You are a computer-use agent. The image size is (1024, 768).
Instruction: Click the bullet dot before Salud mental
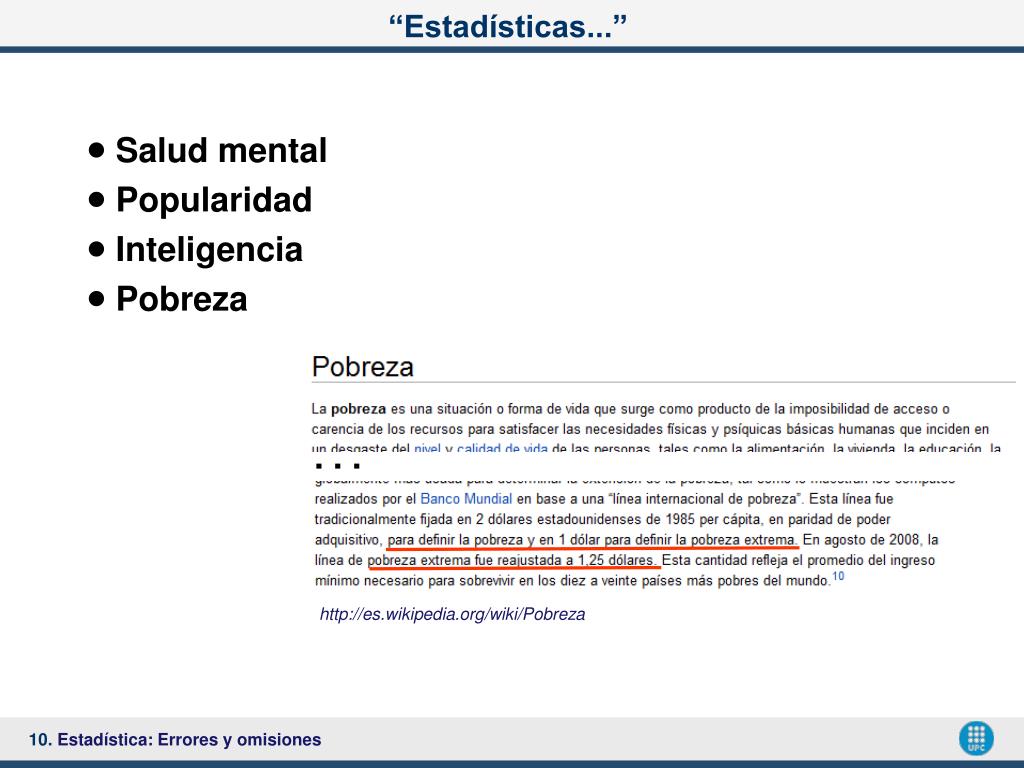pos(97,150)
